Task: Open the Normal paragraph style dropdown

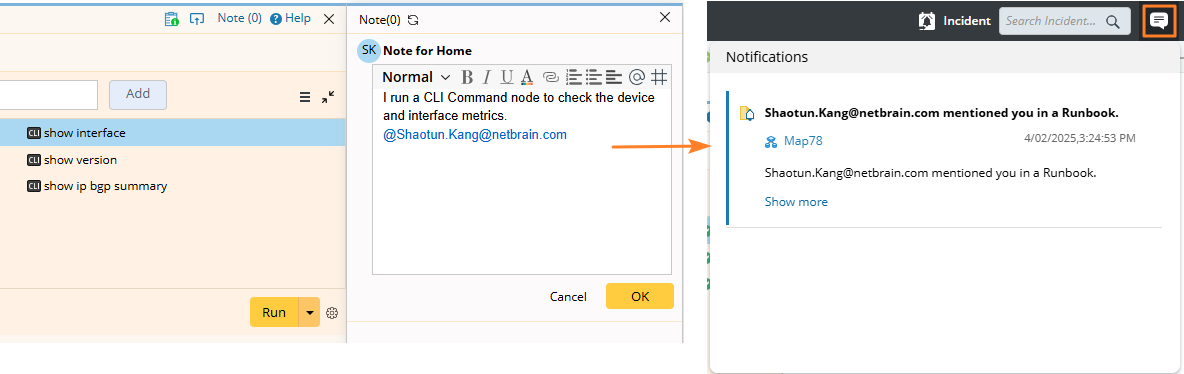Action: [x=415, y=77]
